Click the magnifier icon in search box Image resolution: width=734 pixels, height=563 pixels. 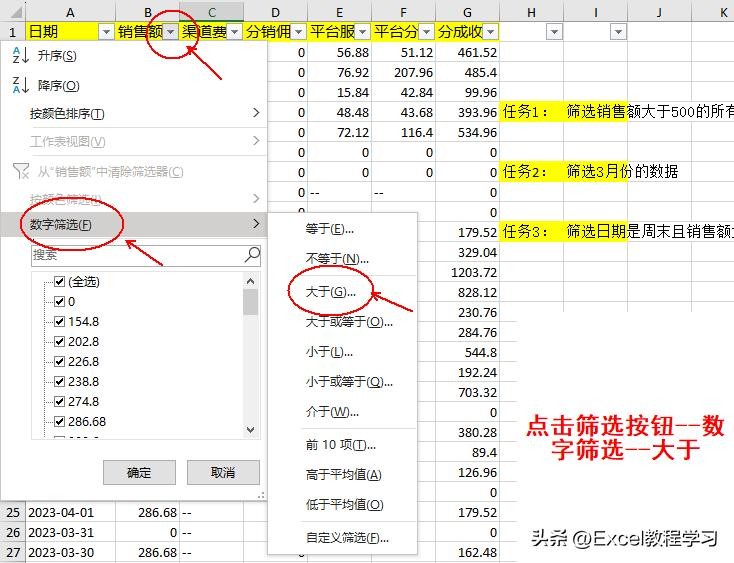pyautogui.click(x=251, y=255)
